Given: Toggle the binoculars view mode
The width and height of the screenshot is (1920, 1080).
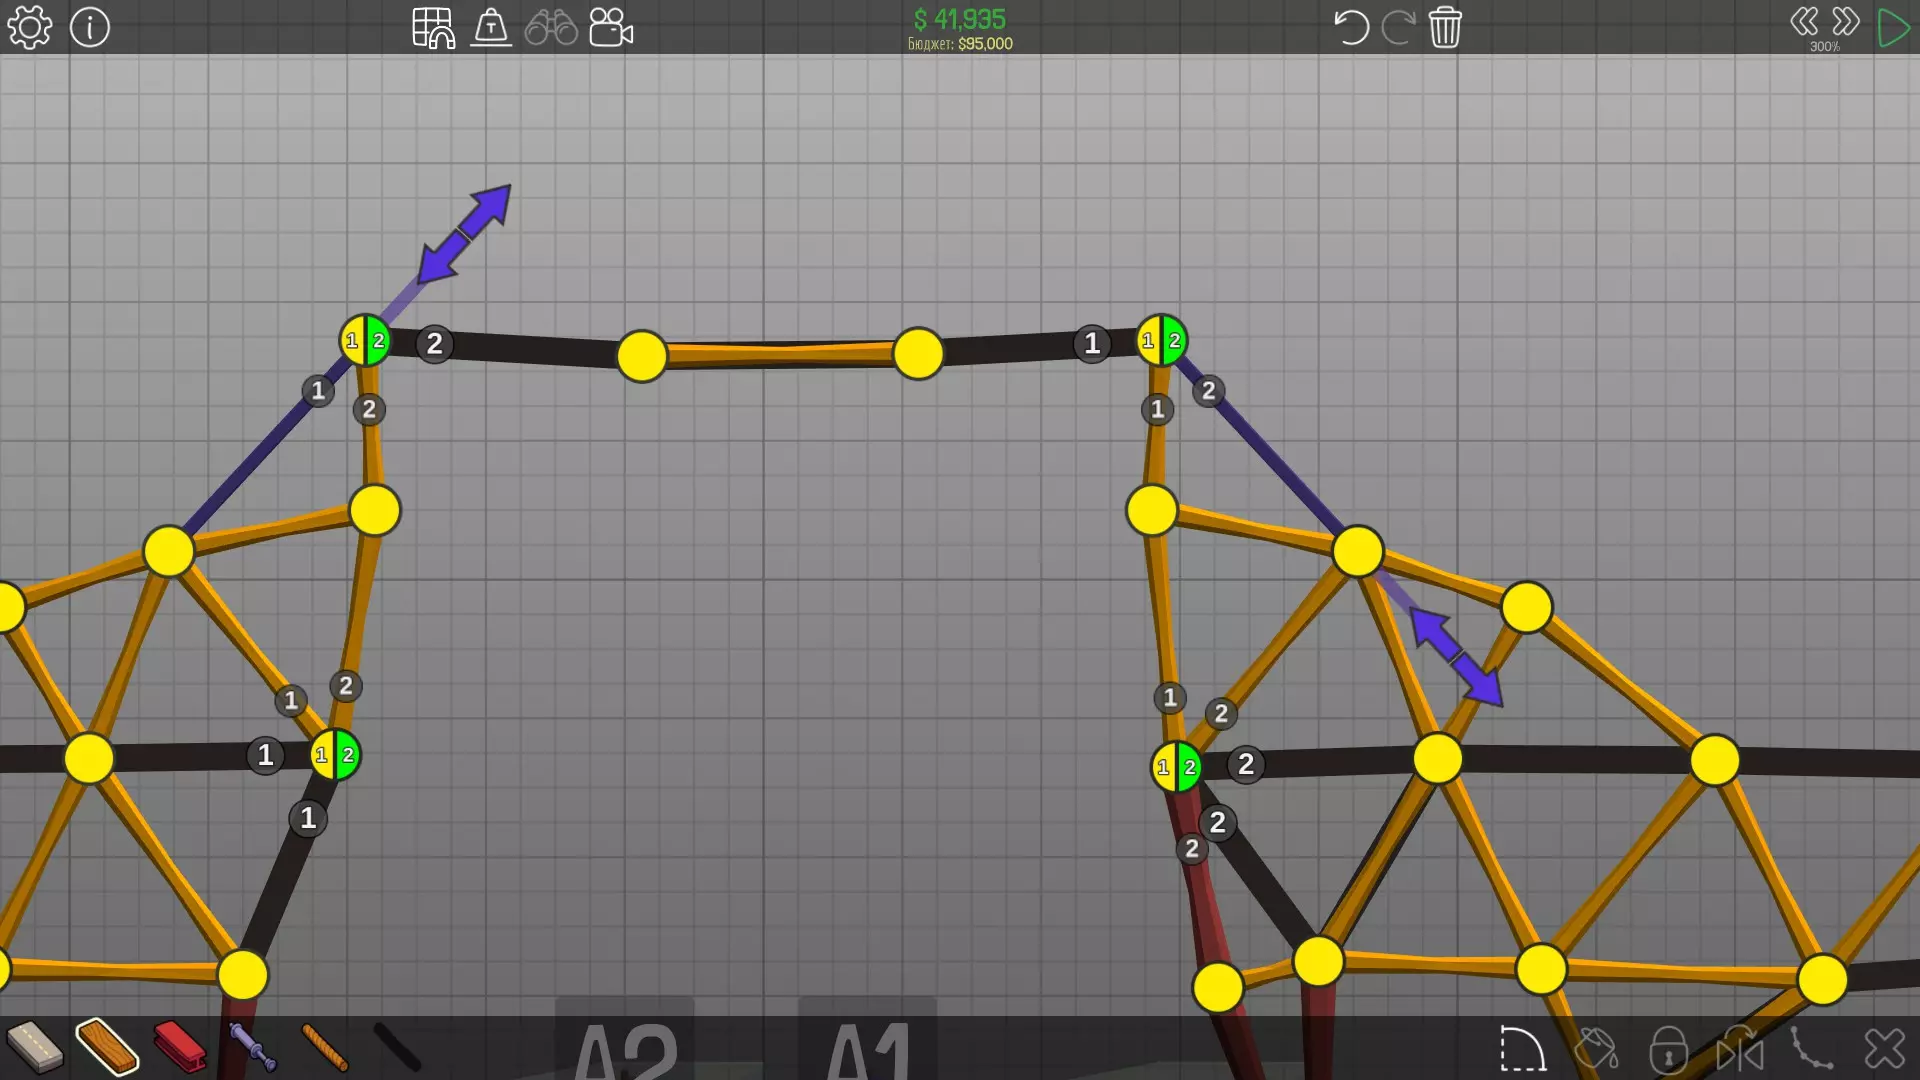Looking at the screenshot, I should click(x=551, y=28).
